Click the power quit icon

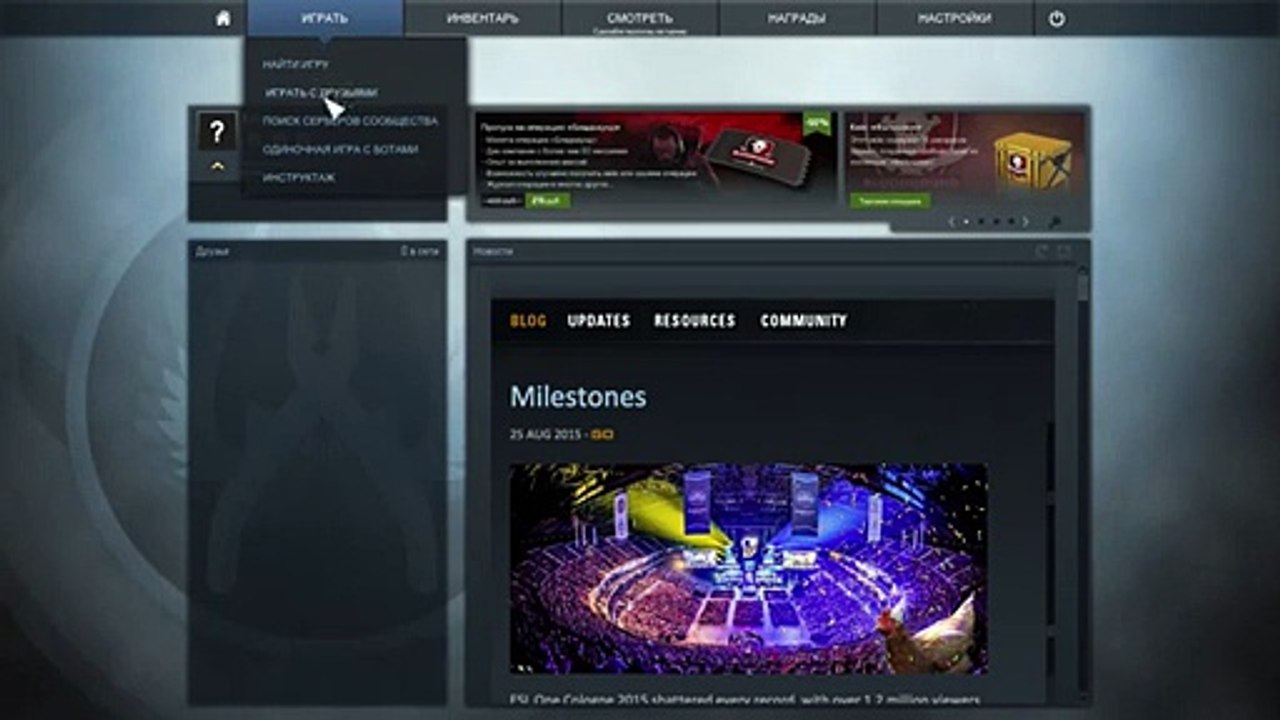click(x=1057, y=18)
